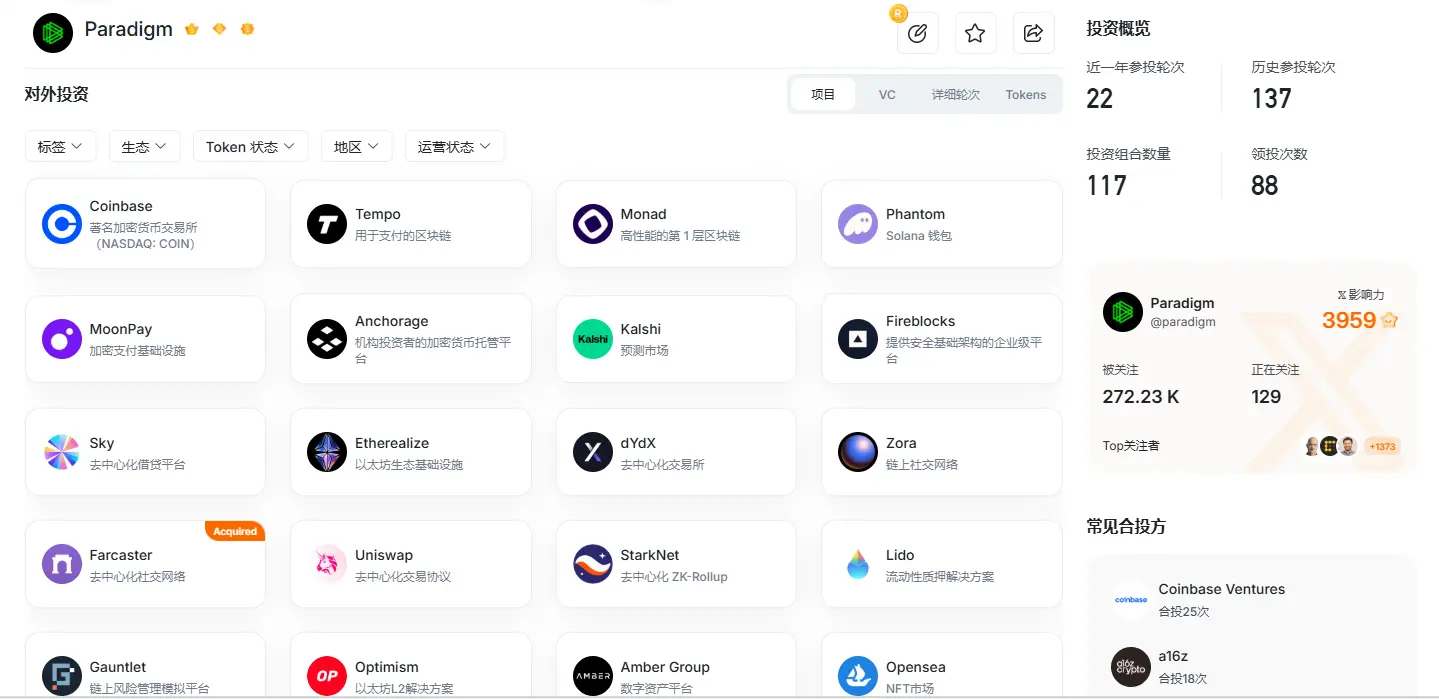Switch to the VC tab
Screen dimensions: 1439x699
pos(886,94)
